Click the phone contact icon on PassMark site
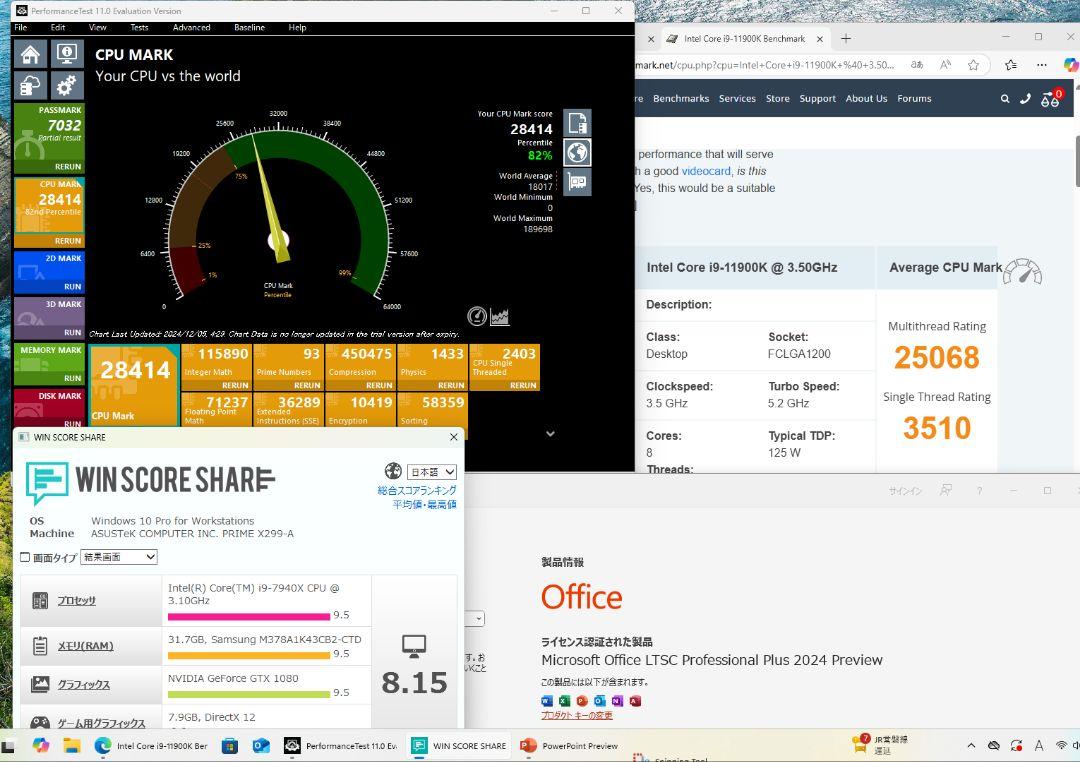 click(x=1026, y=99)
